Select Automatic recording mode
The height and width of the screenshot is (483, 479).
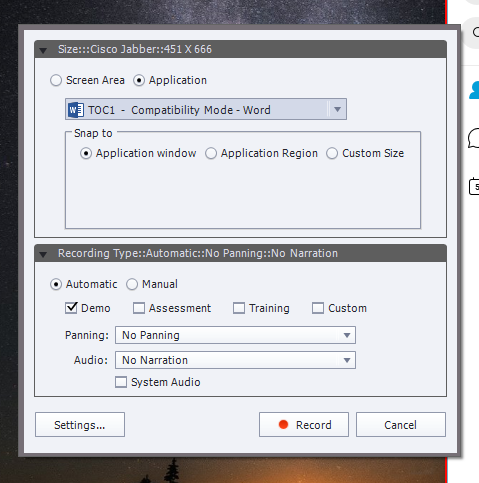pos(56,284)
